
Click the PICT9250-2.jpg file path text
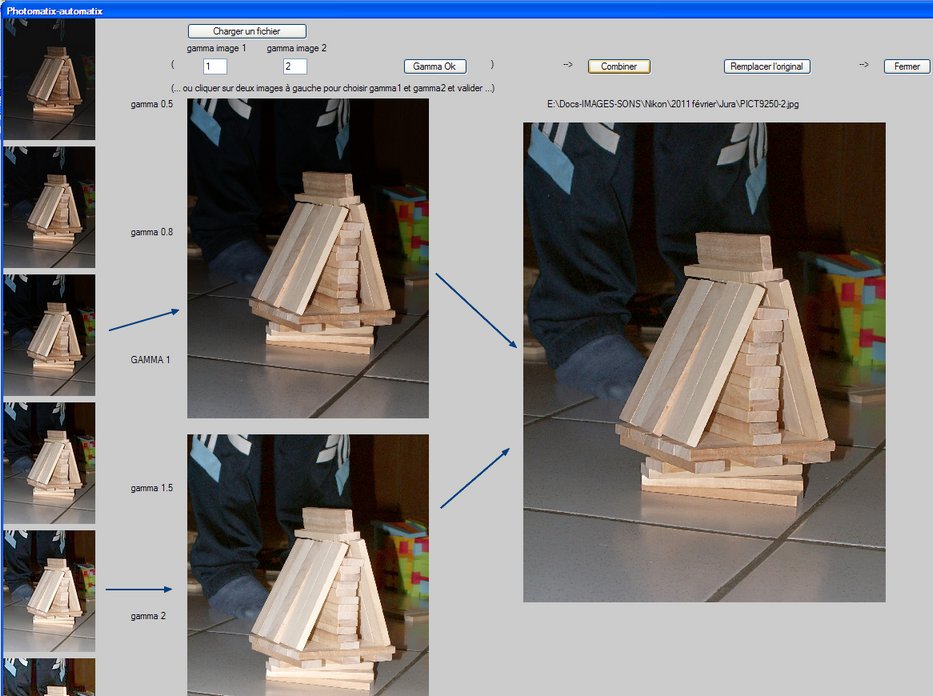pyautogui.click(x=659, y=104)
